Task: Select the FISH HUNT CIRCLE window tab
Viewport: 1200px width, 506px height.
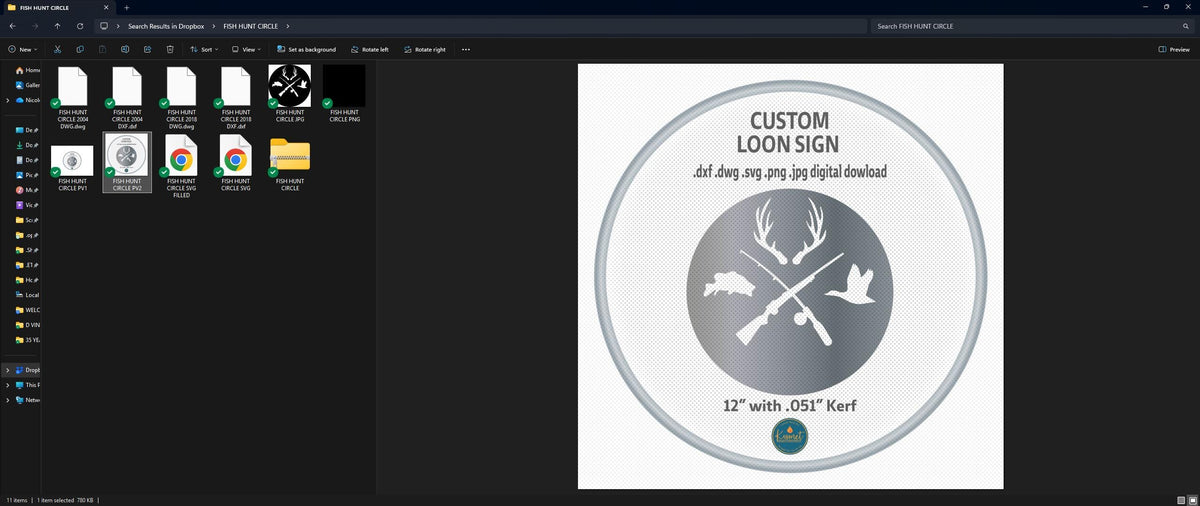Action: pyautogui.click(x=58, y=7)
